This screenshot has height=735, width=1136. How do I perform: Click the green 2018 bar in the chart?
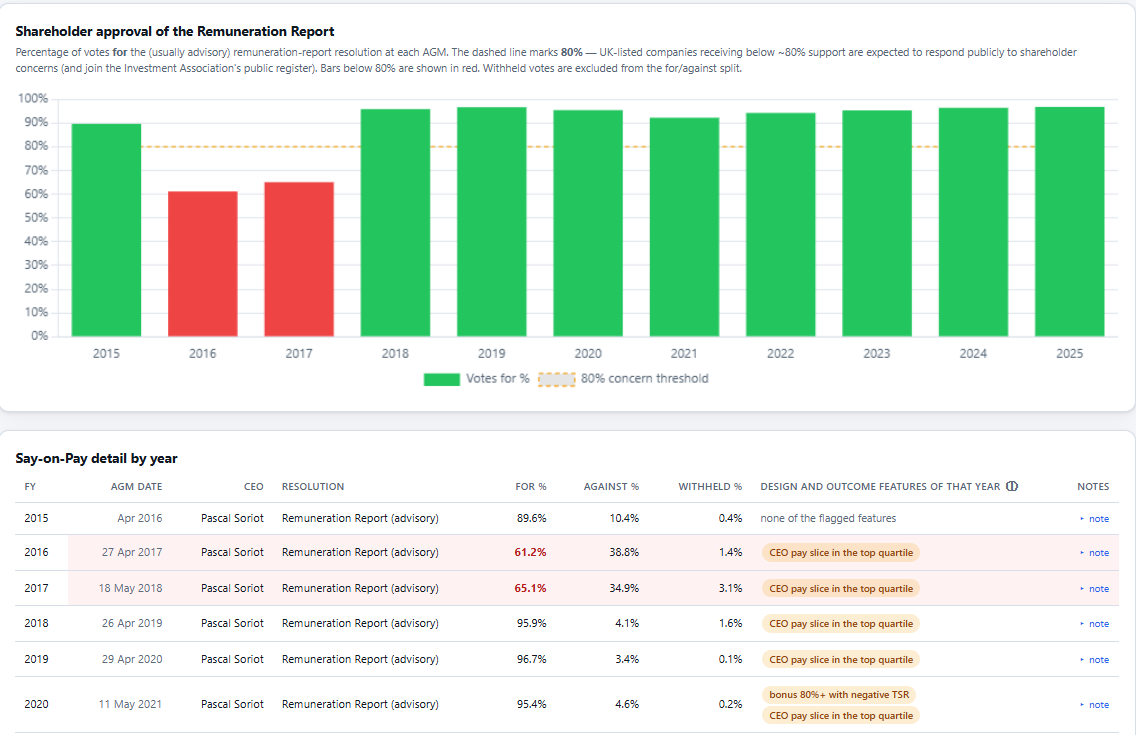point(396,222)
